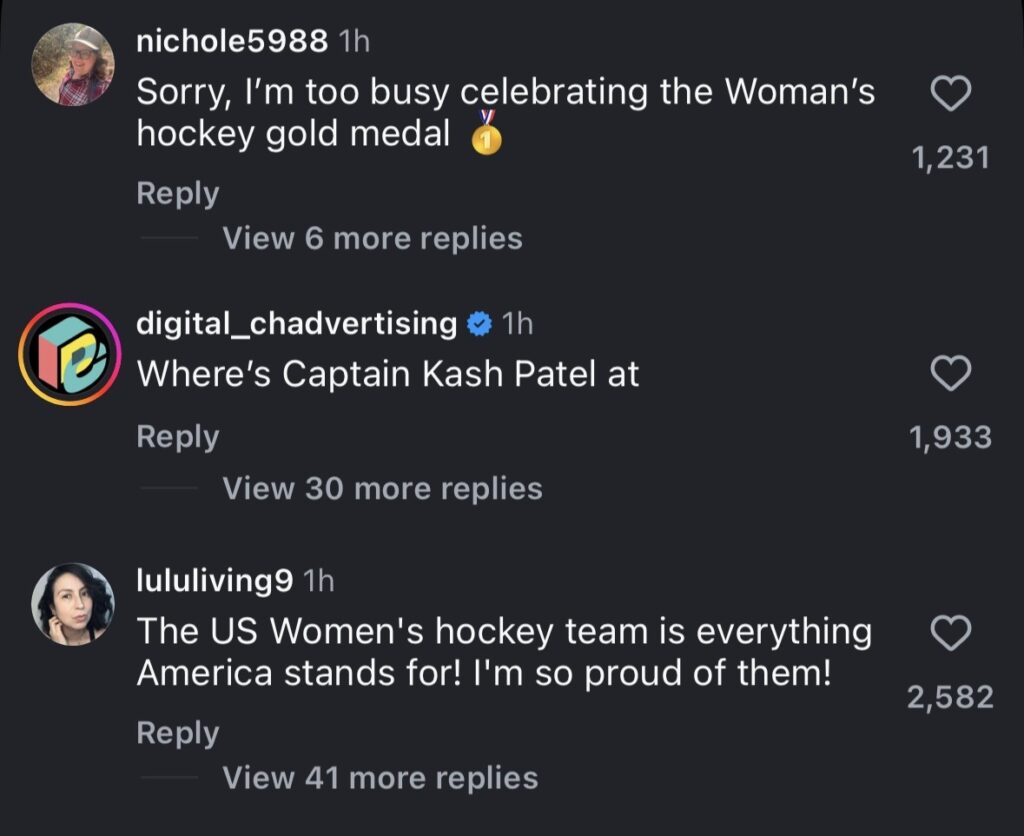Tap the verified badge beside digital_chadvertising
1024x836 pixels.
479,323
